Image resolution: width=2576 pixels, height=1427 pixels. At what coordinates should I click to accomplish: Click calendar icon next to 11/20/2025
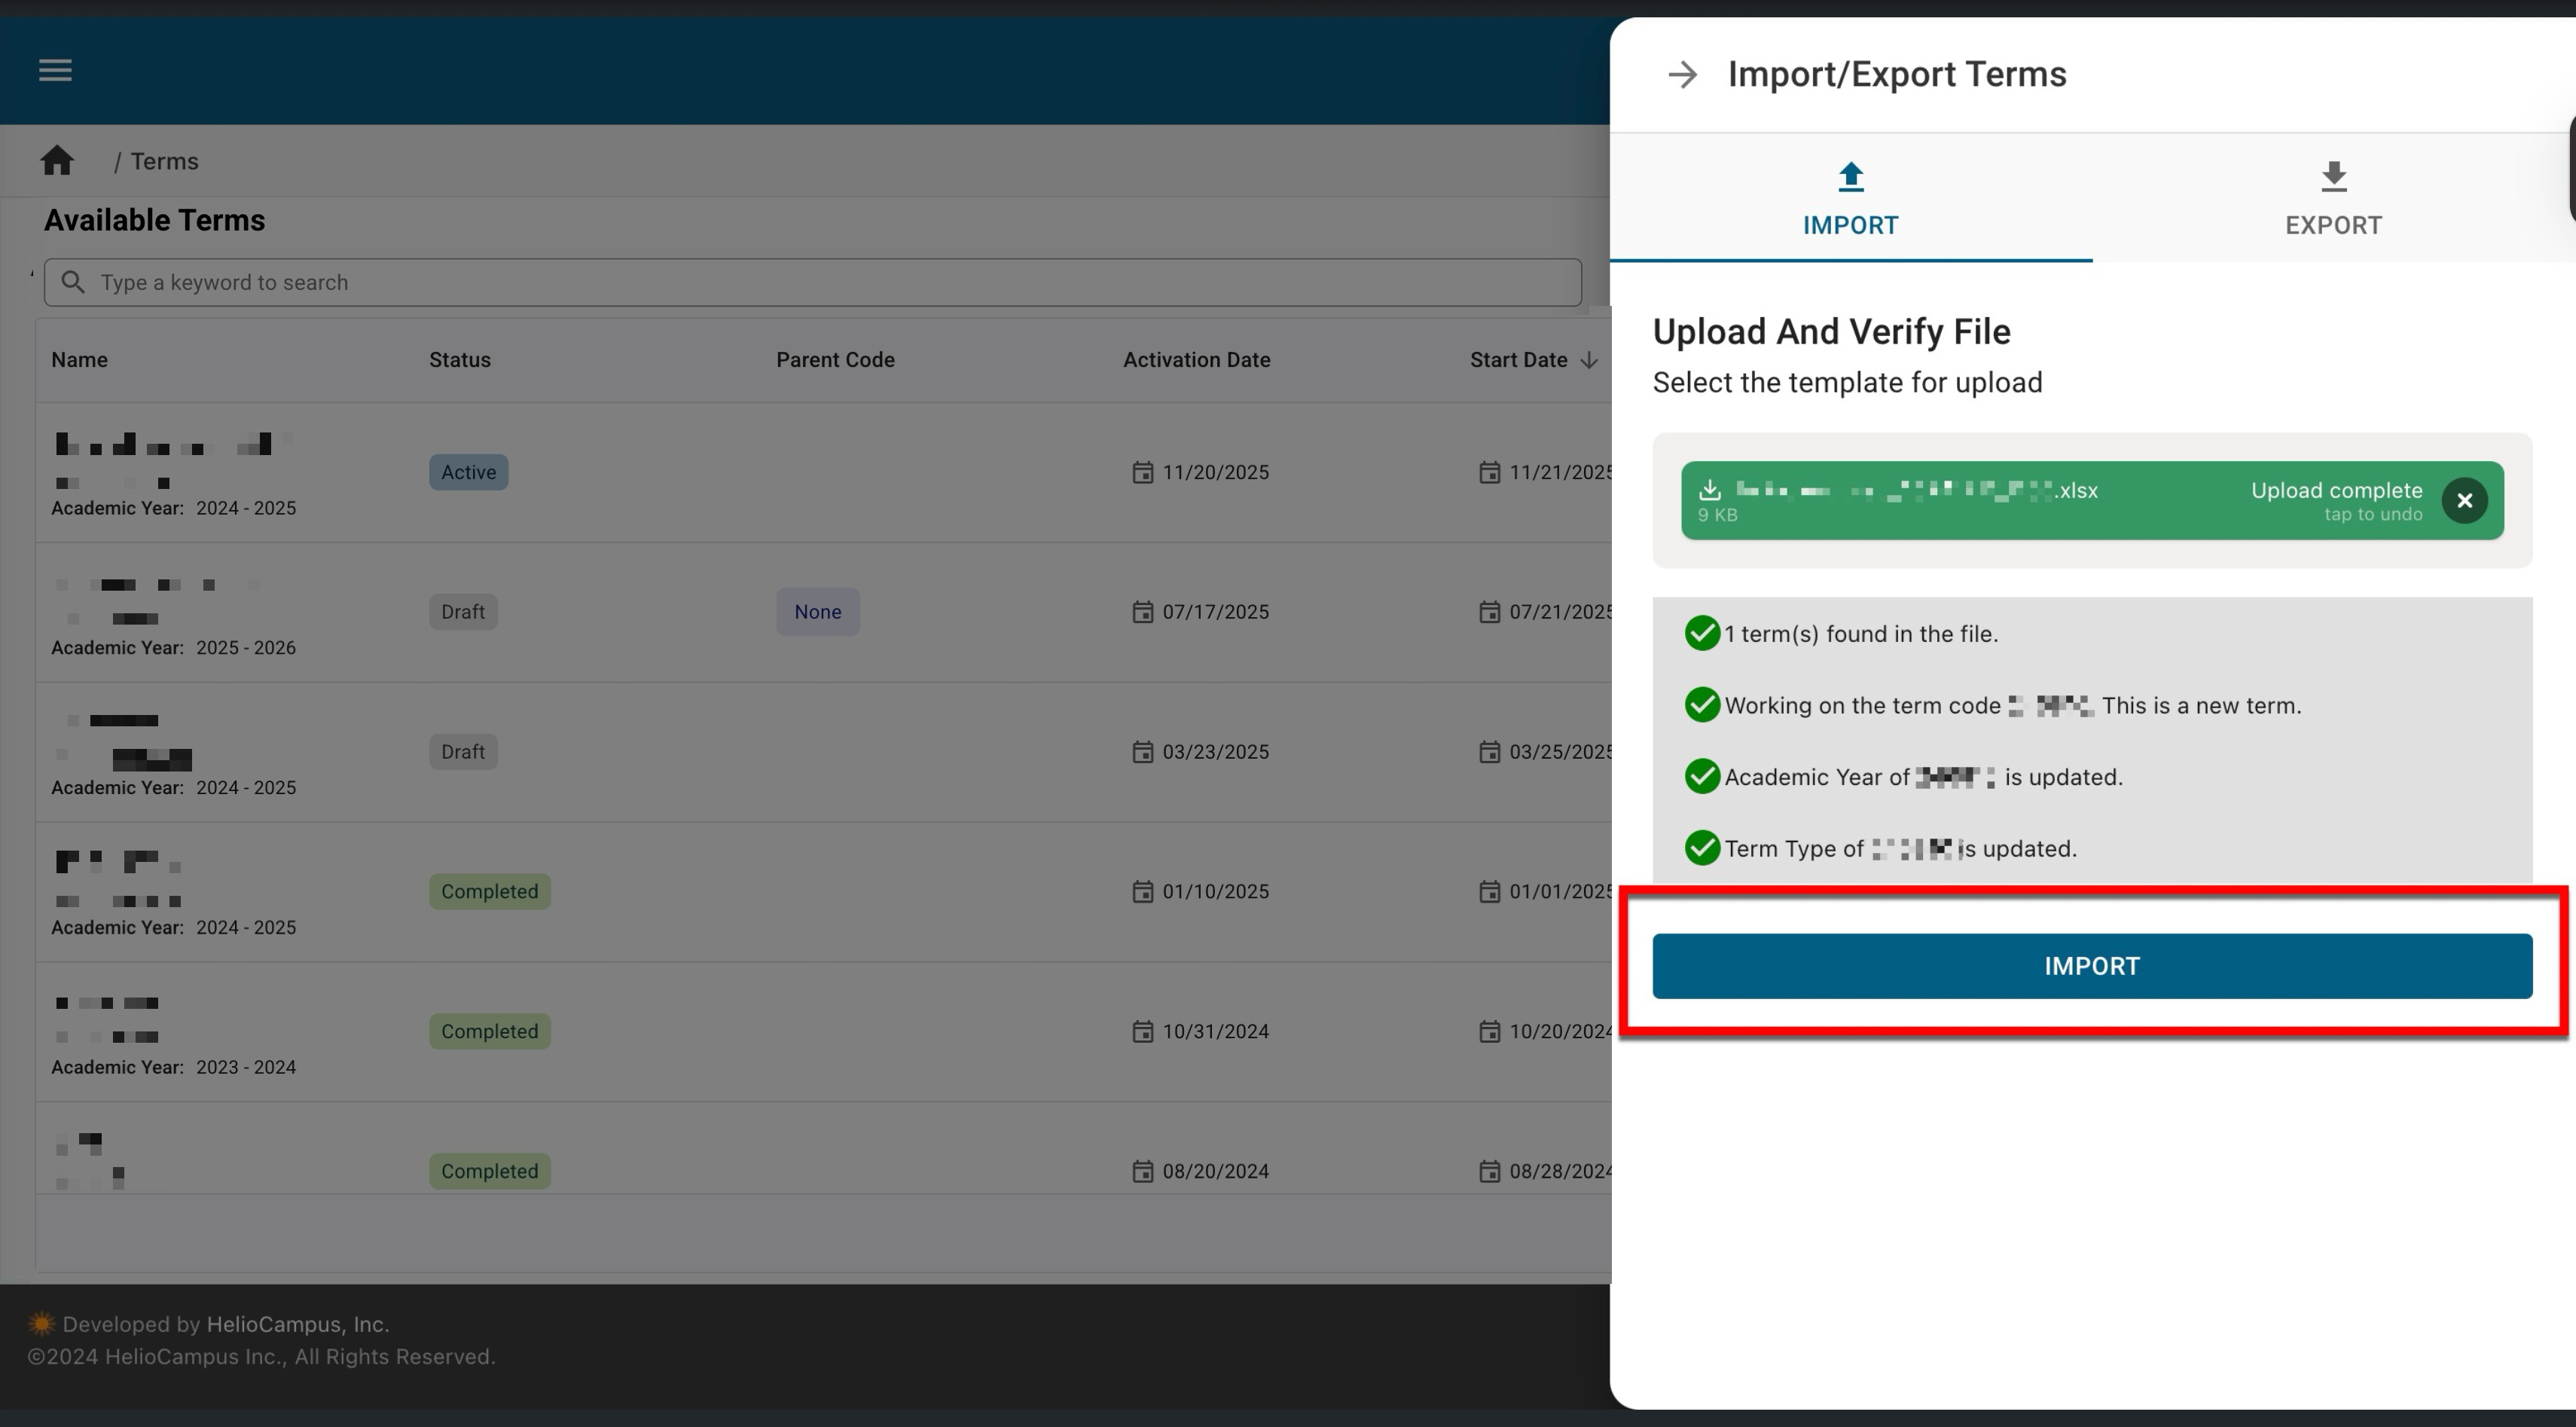(x=1142, y=472)
